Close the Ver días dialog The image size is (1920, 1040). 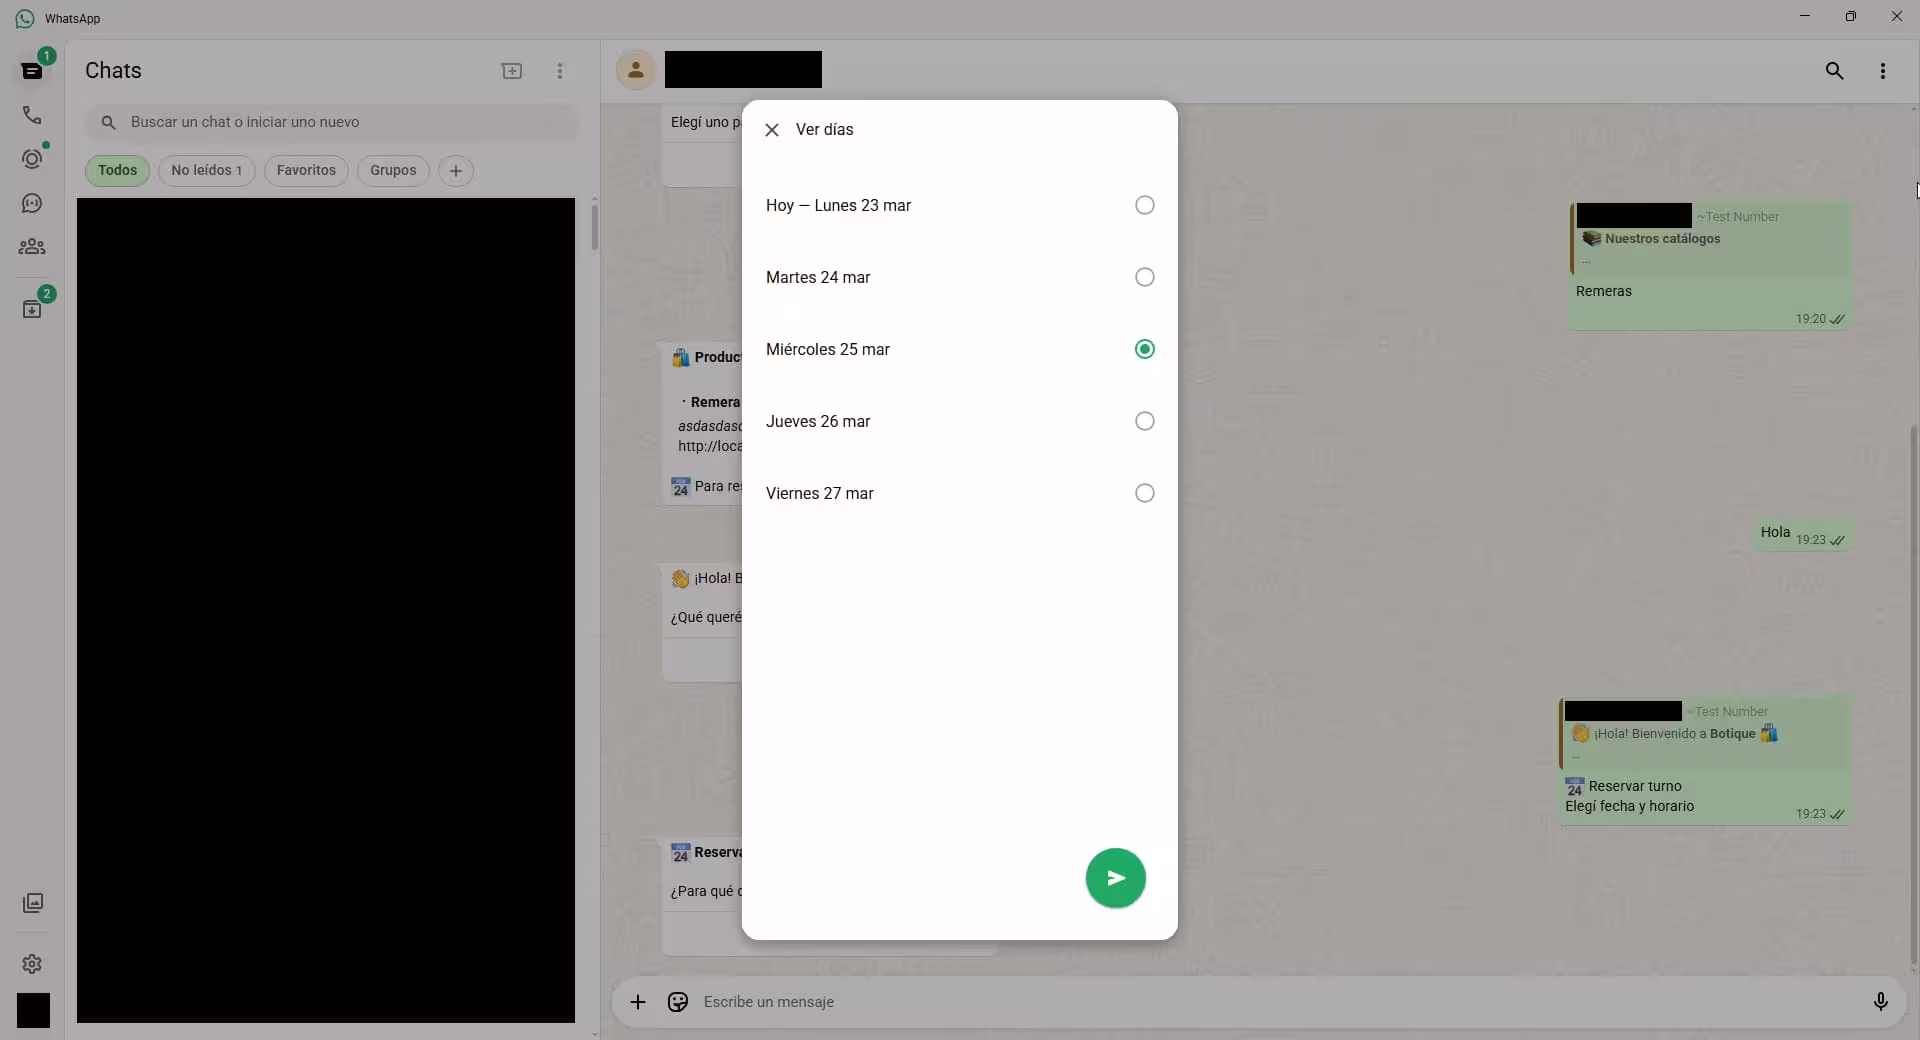pos(771,129)
